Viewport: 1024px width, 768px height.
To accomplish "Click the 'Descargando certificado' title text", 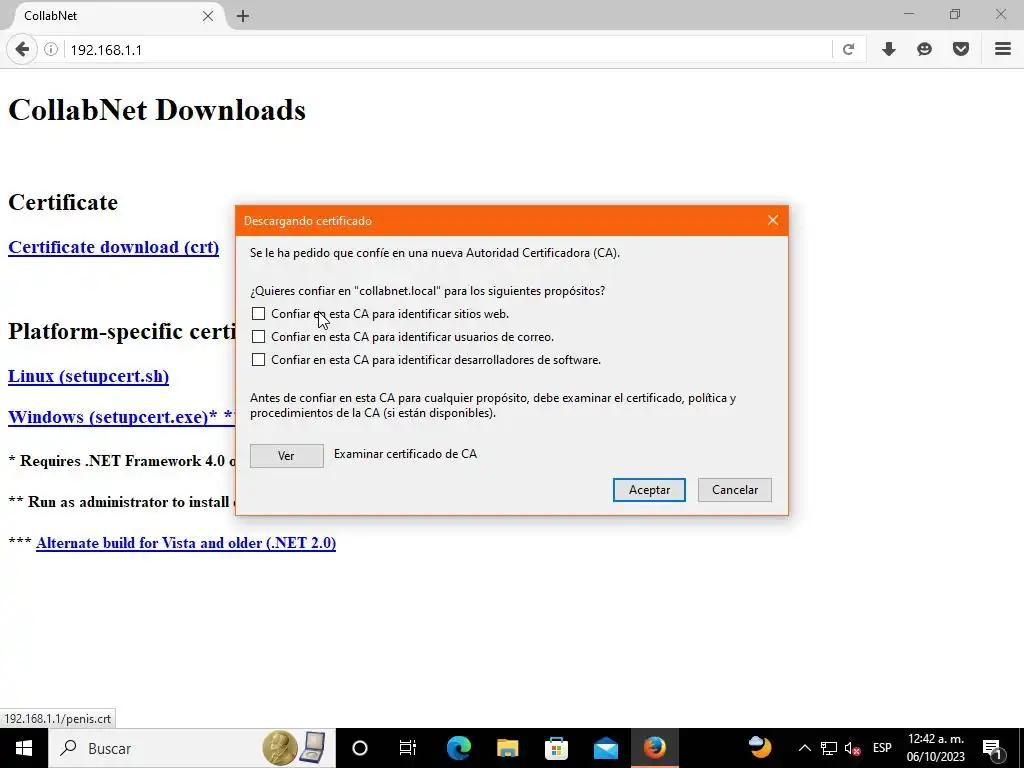I will coord(308,221).
